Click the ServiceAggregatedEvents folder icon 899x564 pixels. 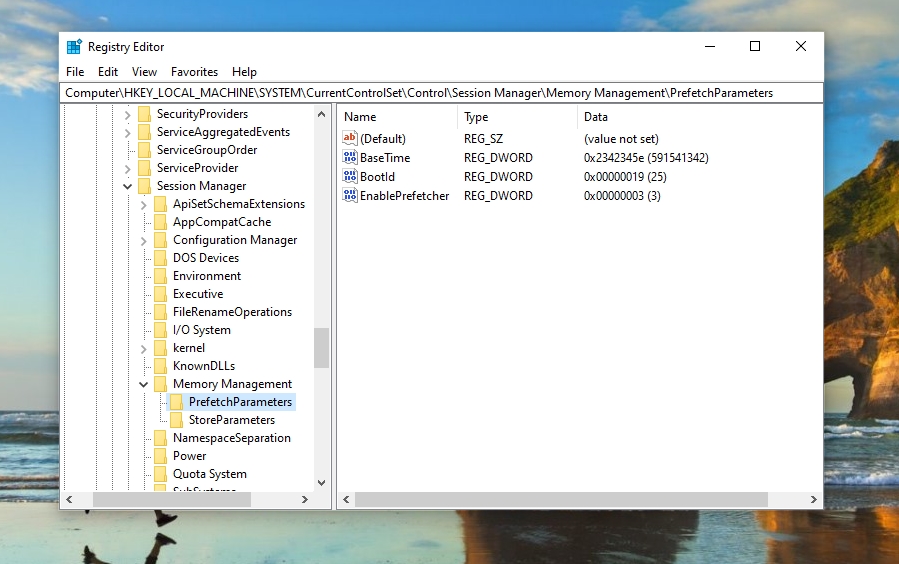pyautogui.click(x=144, y=132)
